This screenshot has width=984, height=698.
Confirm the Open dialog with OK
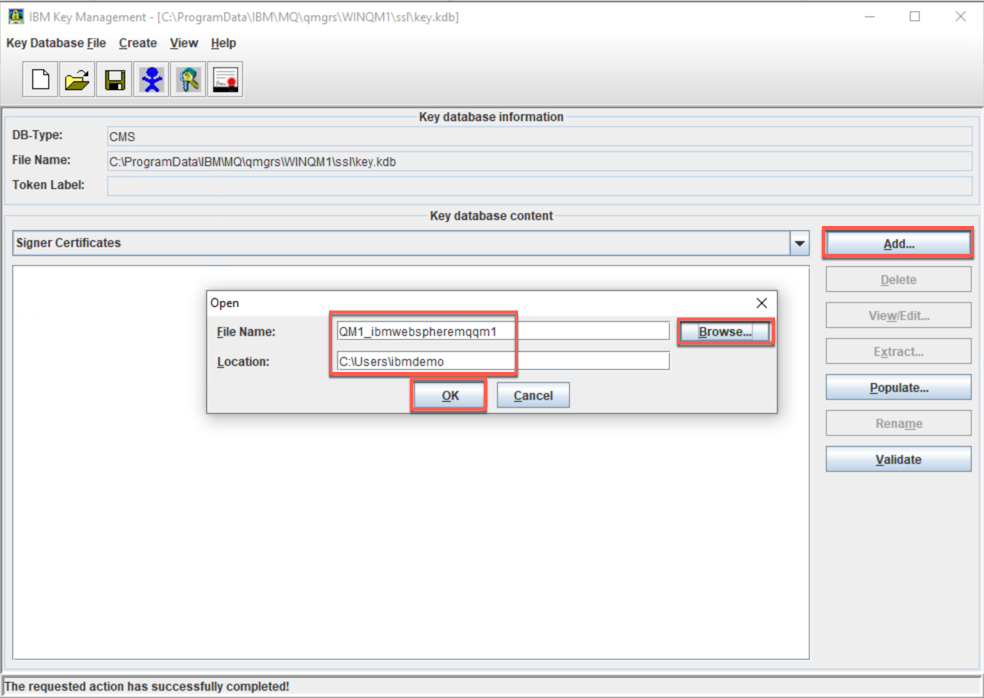[449, 395]
